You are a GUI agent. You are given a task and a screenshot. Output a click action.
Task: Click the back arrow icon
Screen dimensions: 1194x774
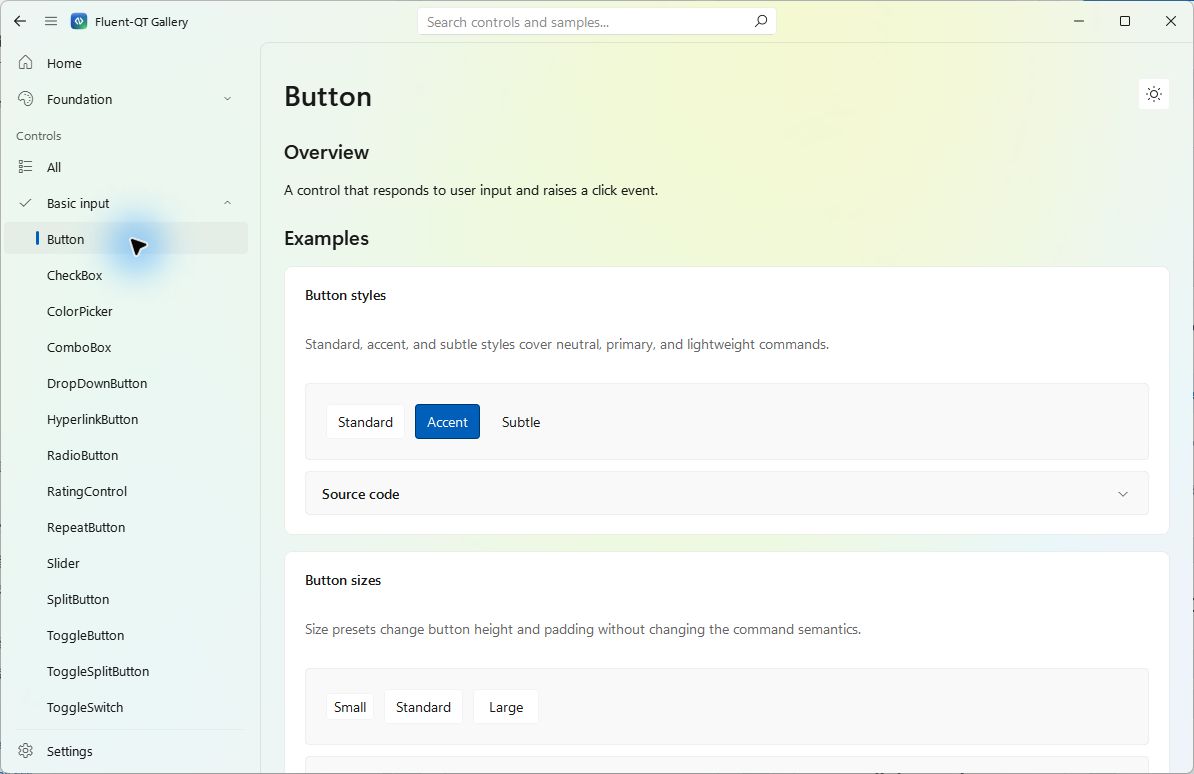[x=20, y=21]
